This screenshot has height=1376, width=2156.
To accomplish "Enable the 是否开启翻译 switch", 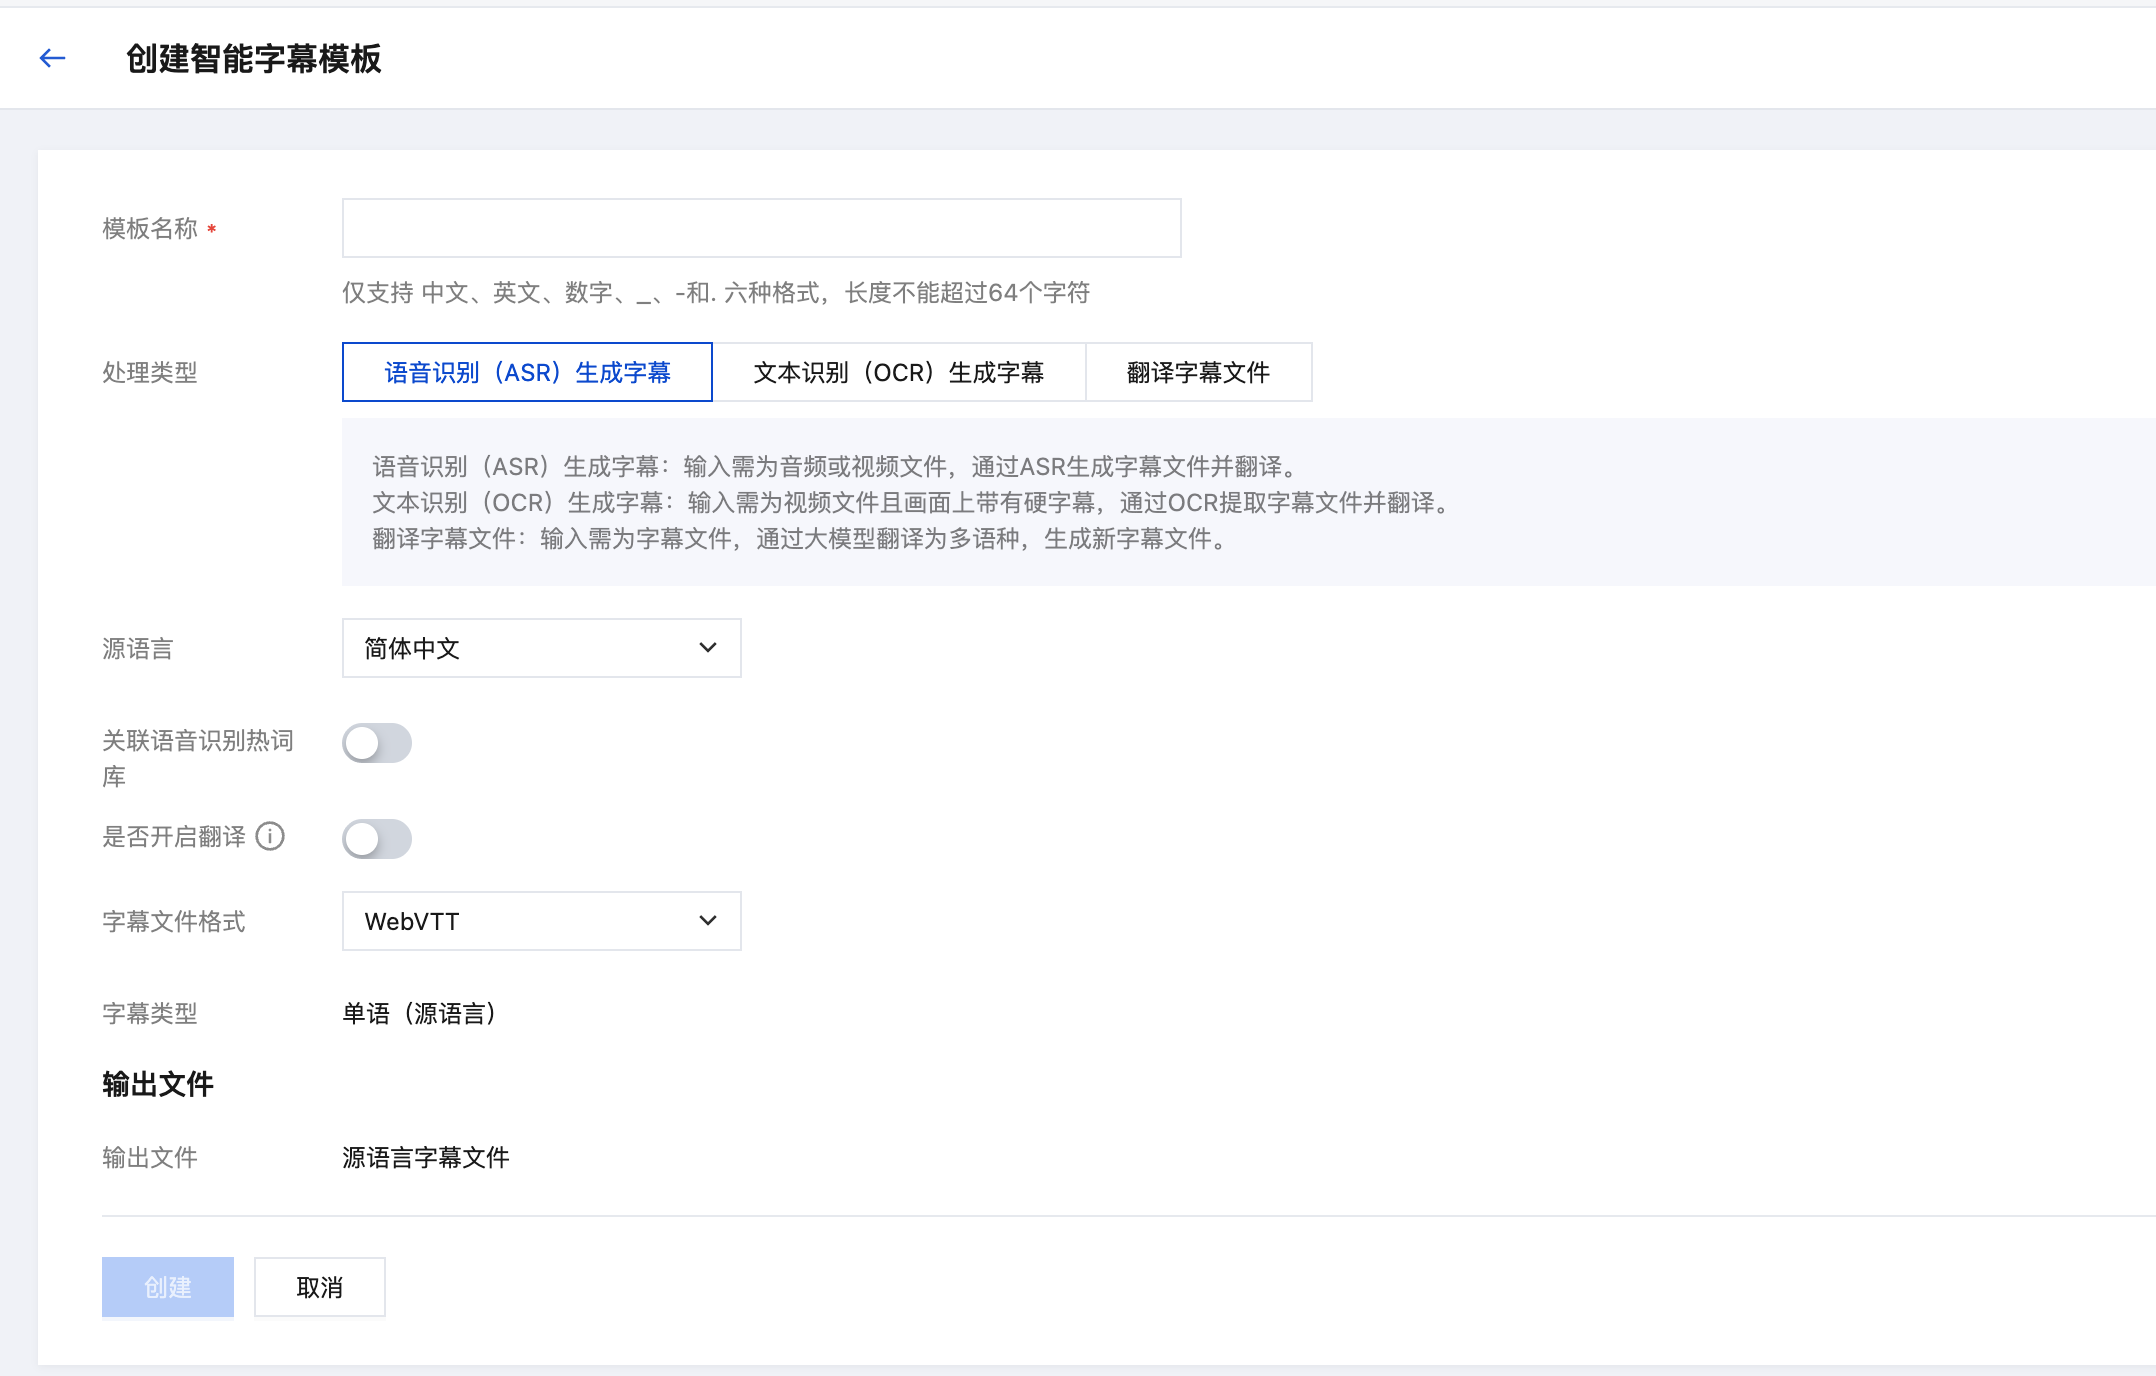I will point(377,839).
